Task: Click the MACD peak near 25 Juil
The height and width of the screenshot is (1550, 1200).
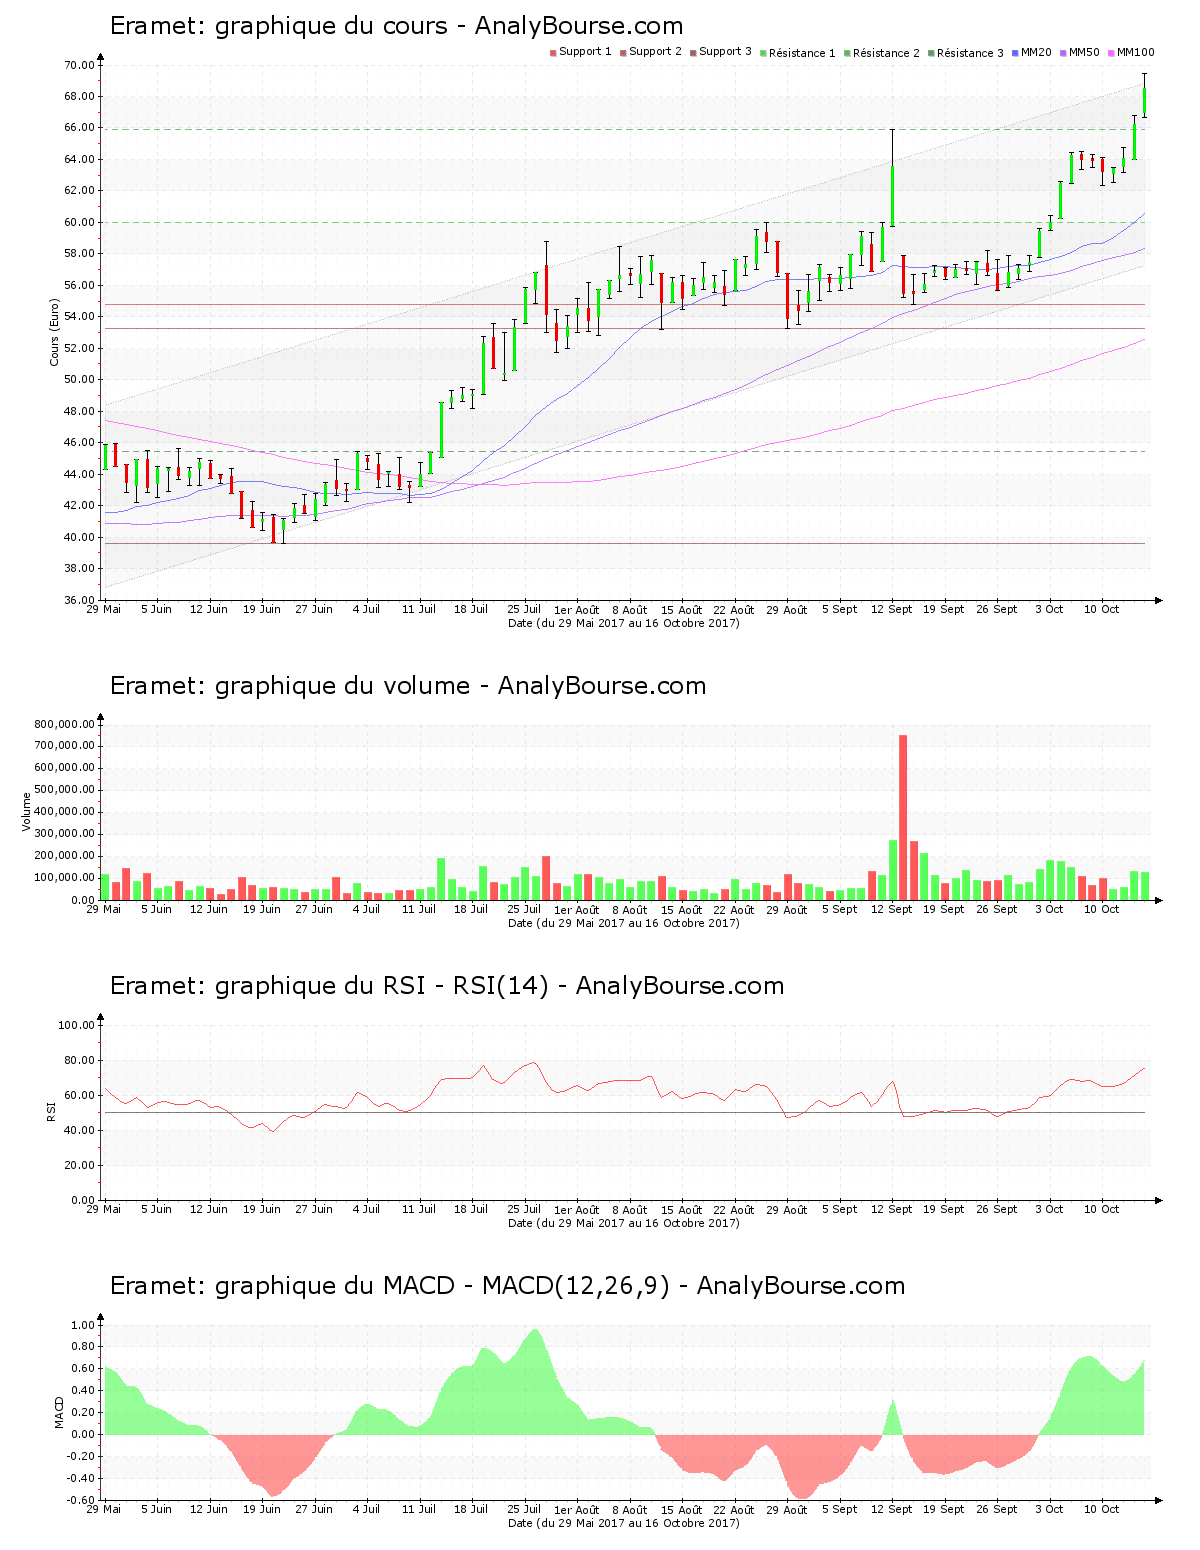Action: click(x=536, y=1332)
